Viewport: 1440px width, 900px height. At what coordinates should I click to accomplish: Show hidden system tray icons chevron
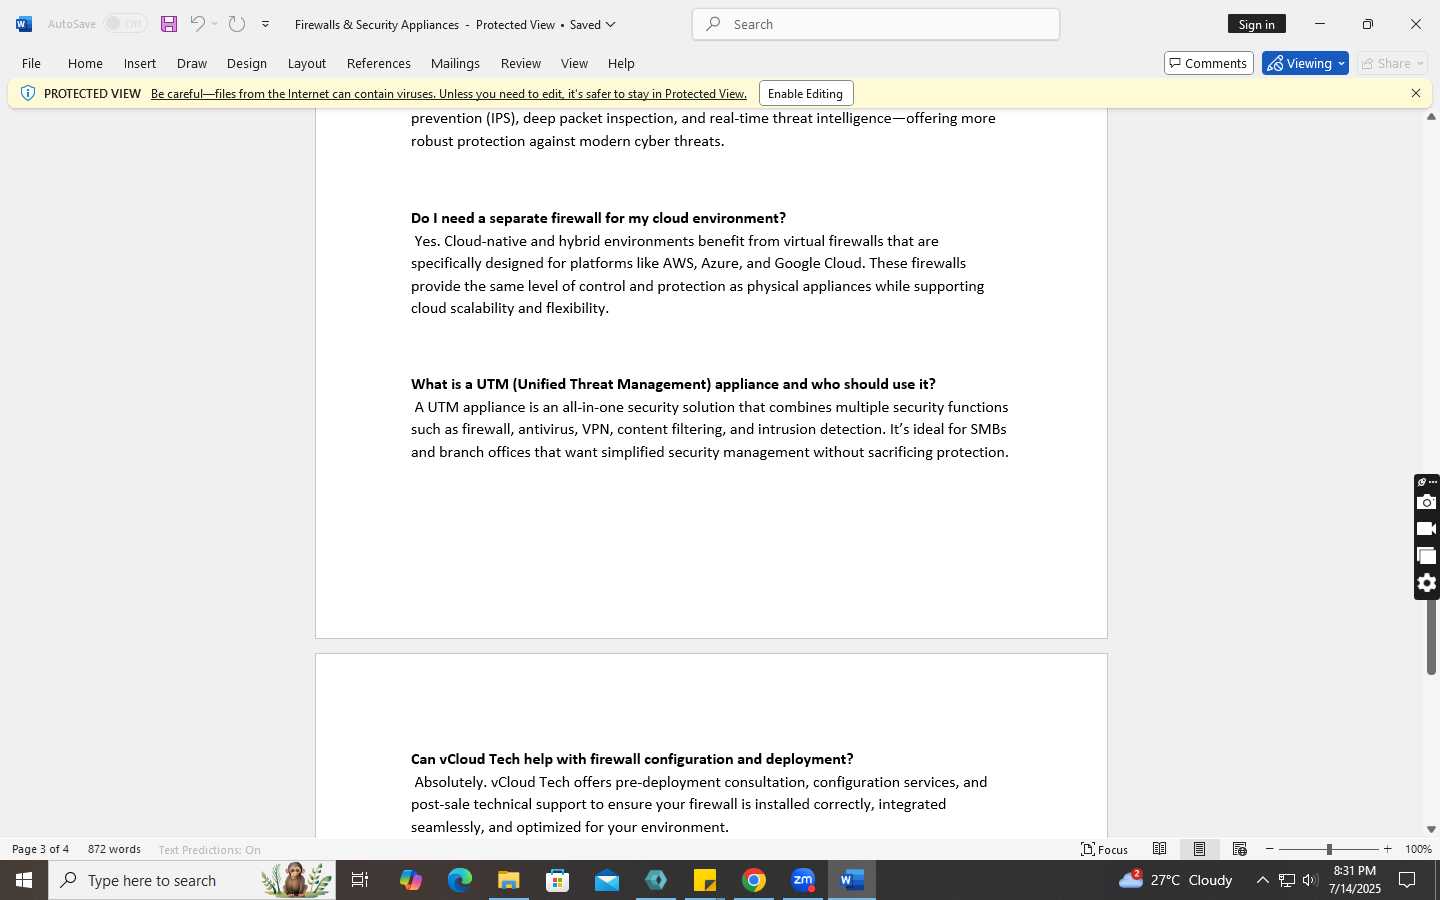[x=1262, y=880]
